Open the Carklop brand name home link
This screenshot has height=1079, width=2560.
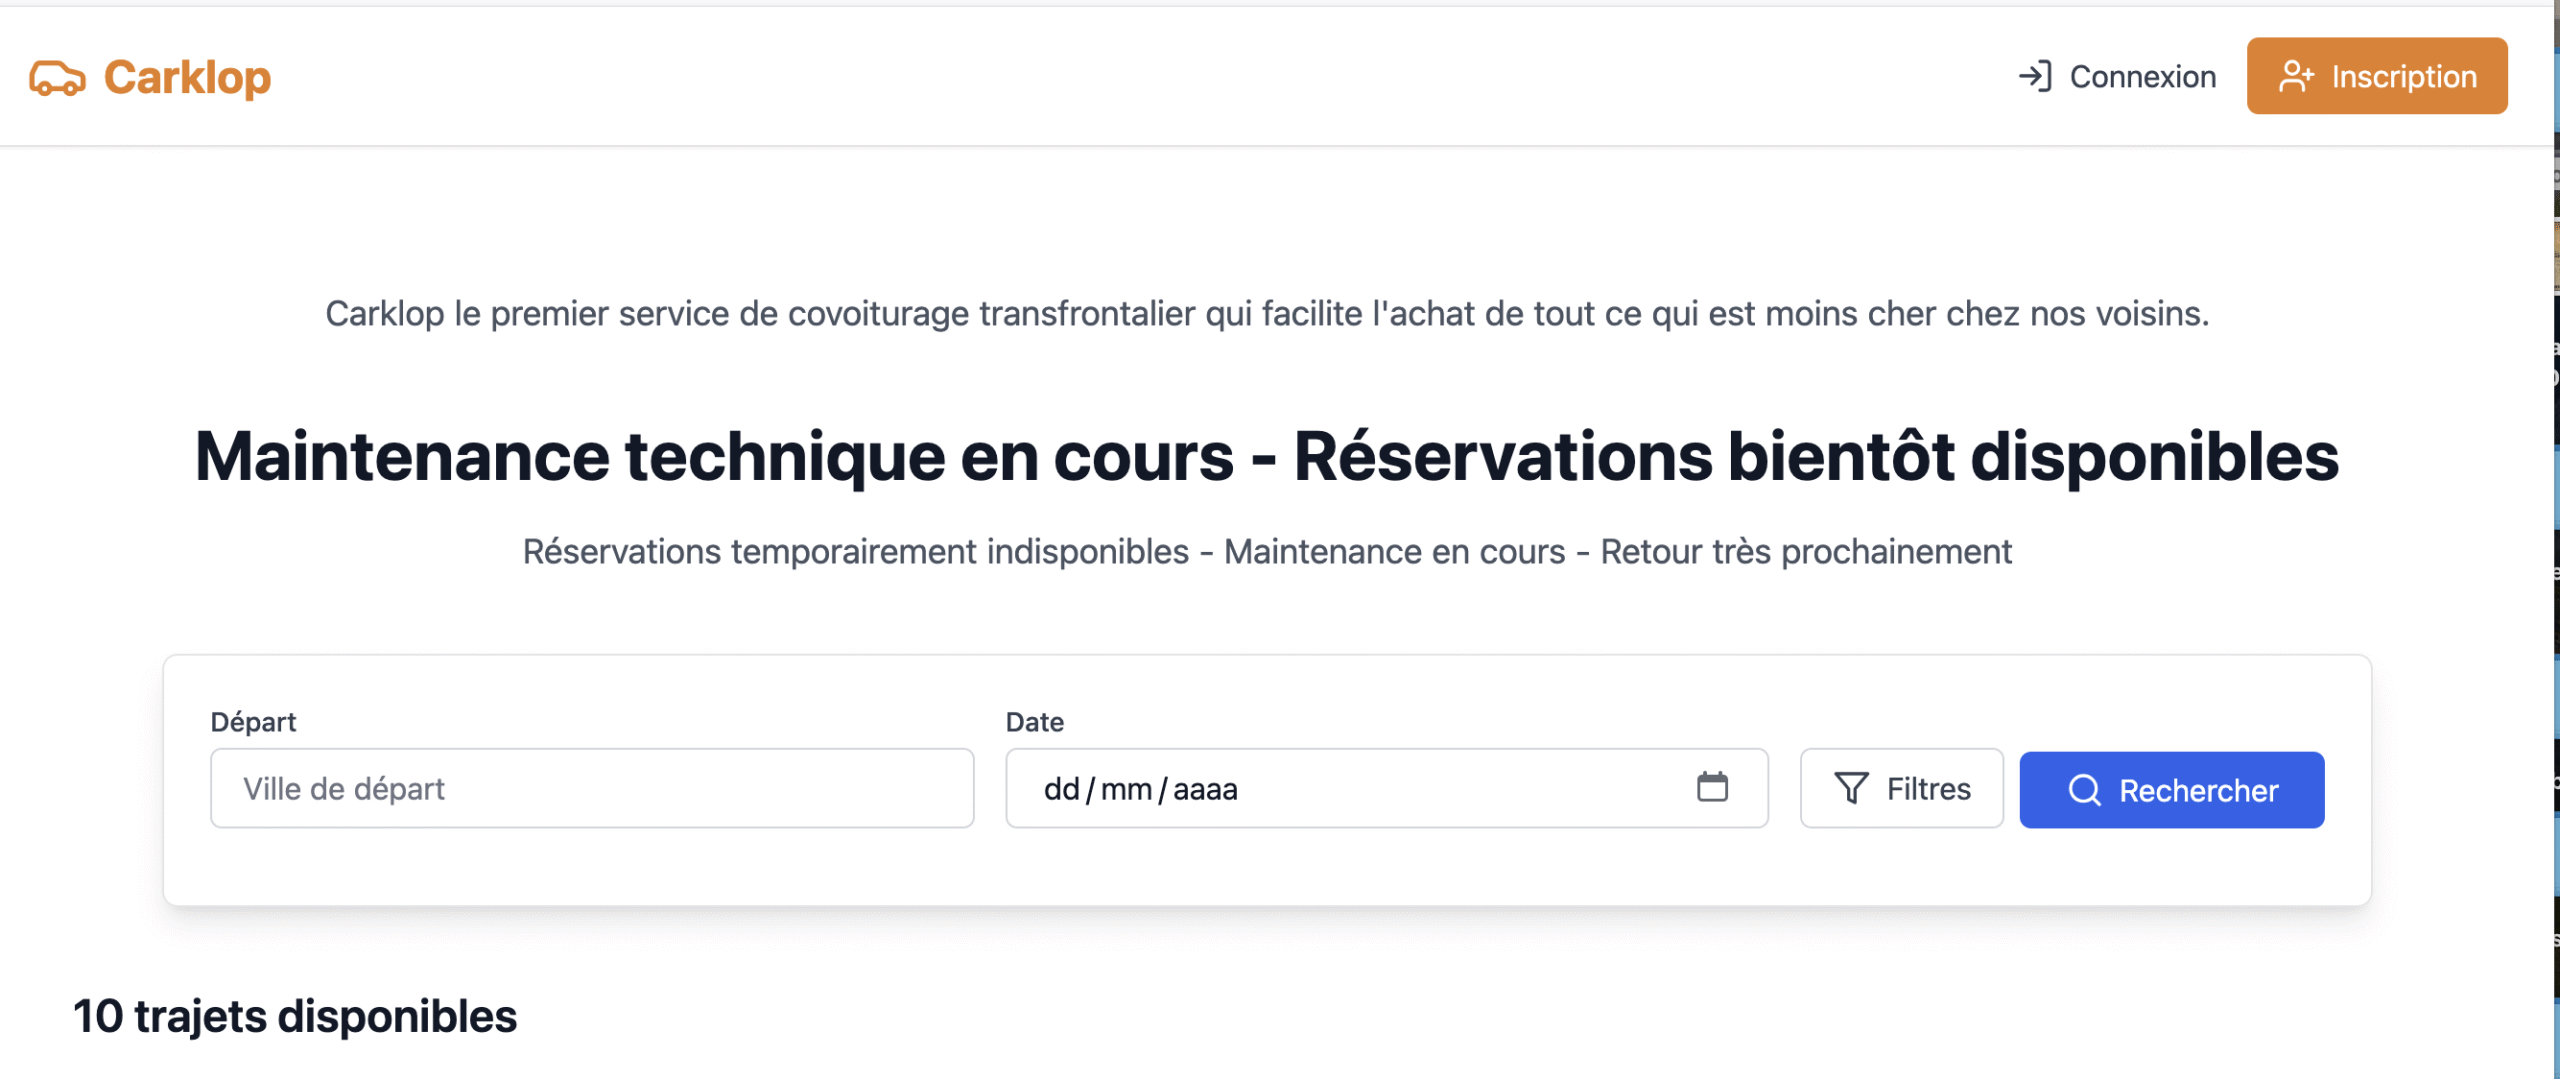point(187,78)
